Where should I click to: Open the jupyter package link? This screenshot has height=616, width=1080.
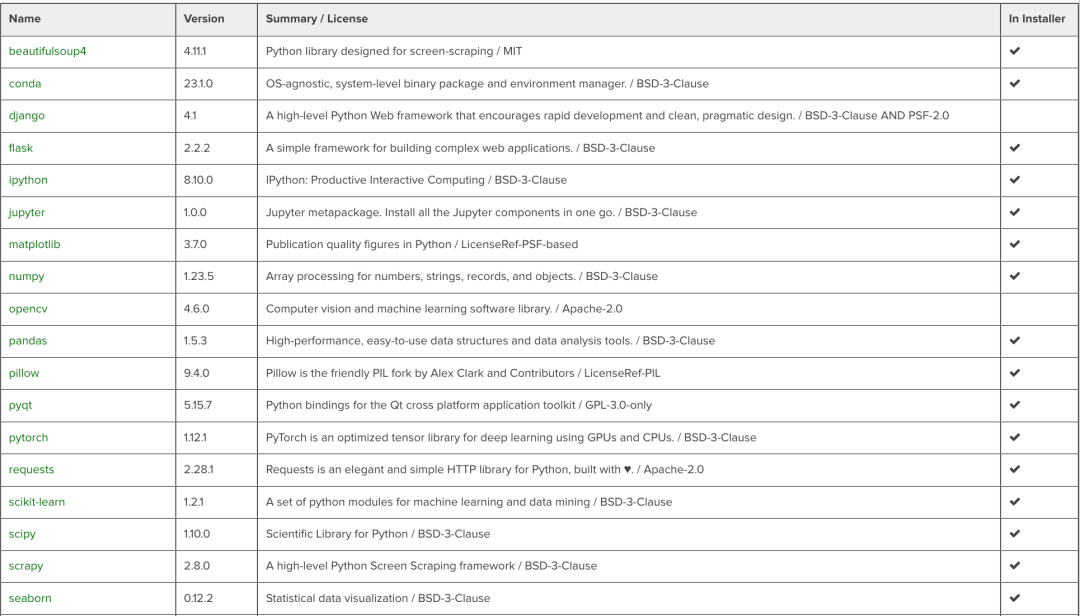(x=27, y=212)
